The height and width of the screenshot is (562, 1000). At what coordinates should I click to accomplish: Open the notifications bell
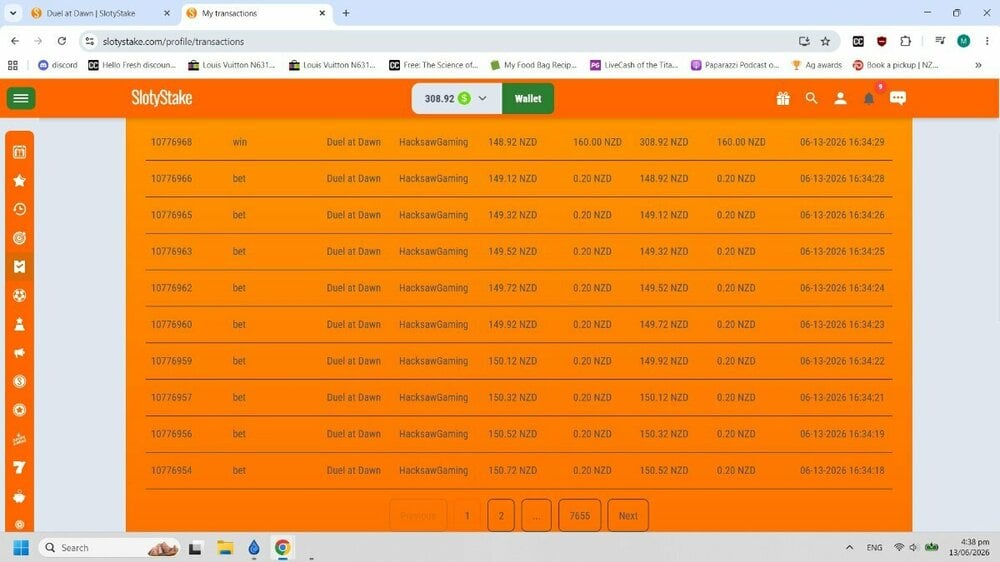869,98
